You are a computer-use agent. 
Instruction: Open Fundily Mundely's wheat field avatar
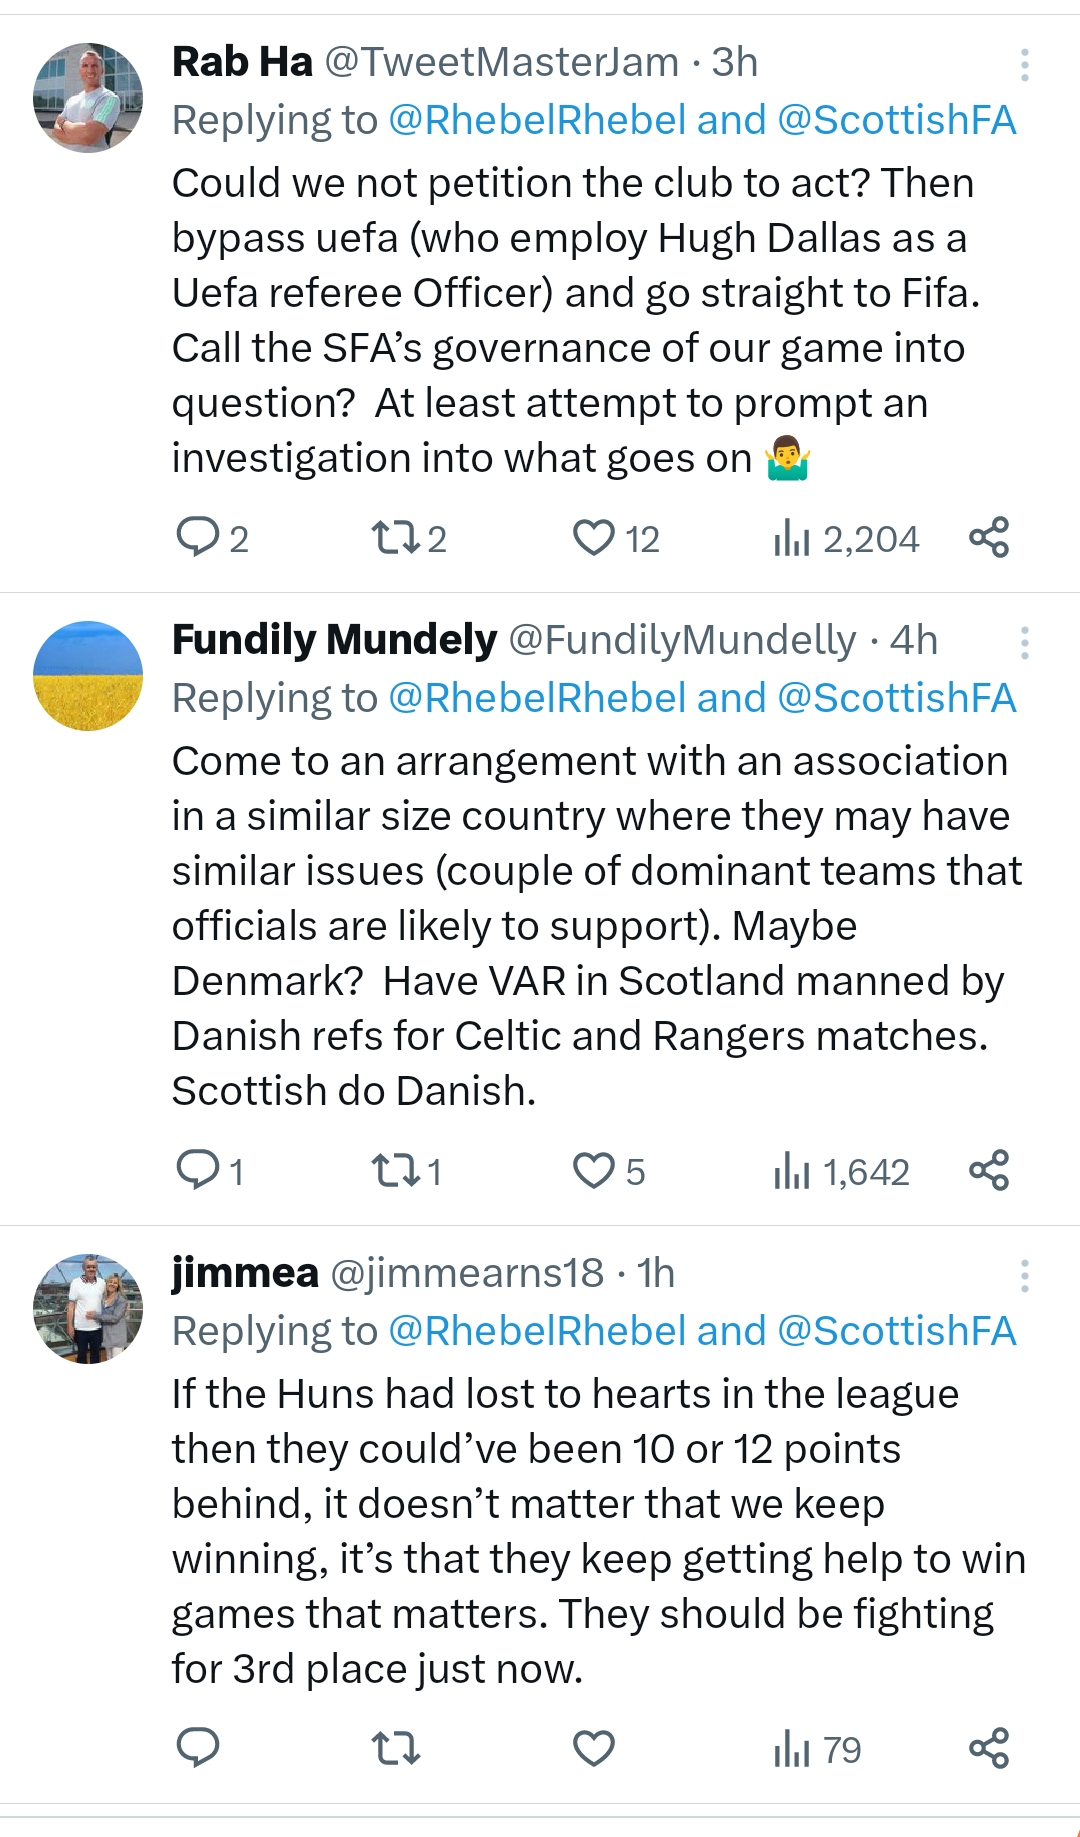click(x=88, y=675)
